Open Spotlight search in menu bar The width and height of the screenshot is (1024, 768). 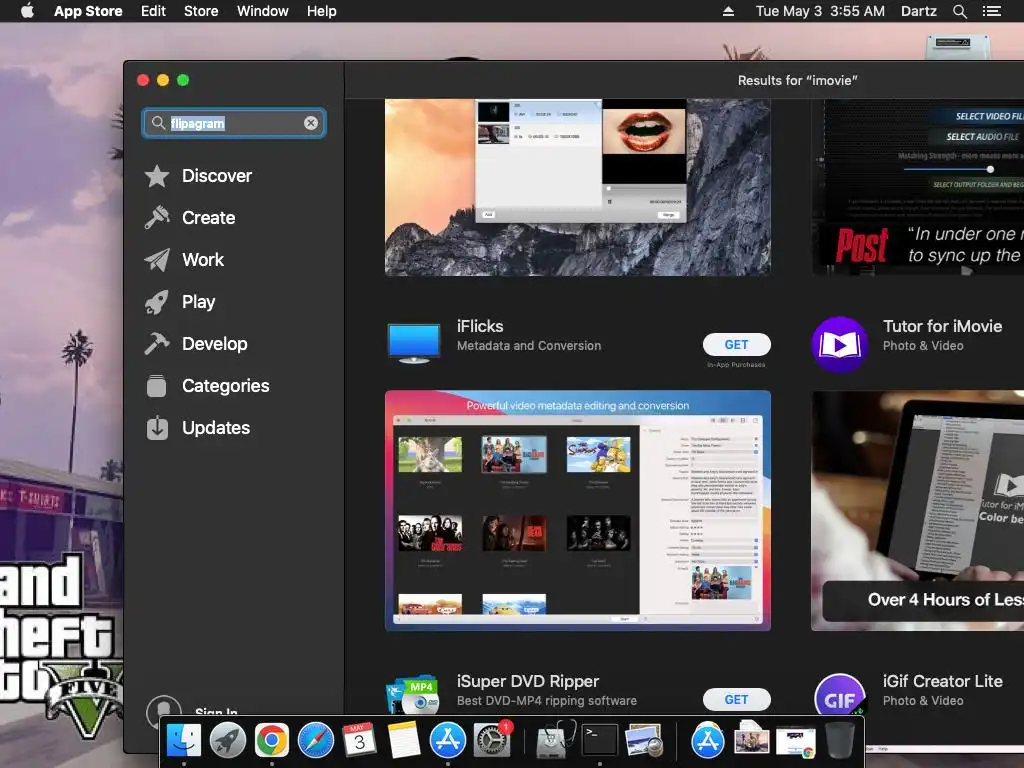point(959,11)
